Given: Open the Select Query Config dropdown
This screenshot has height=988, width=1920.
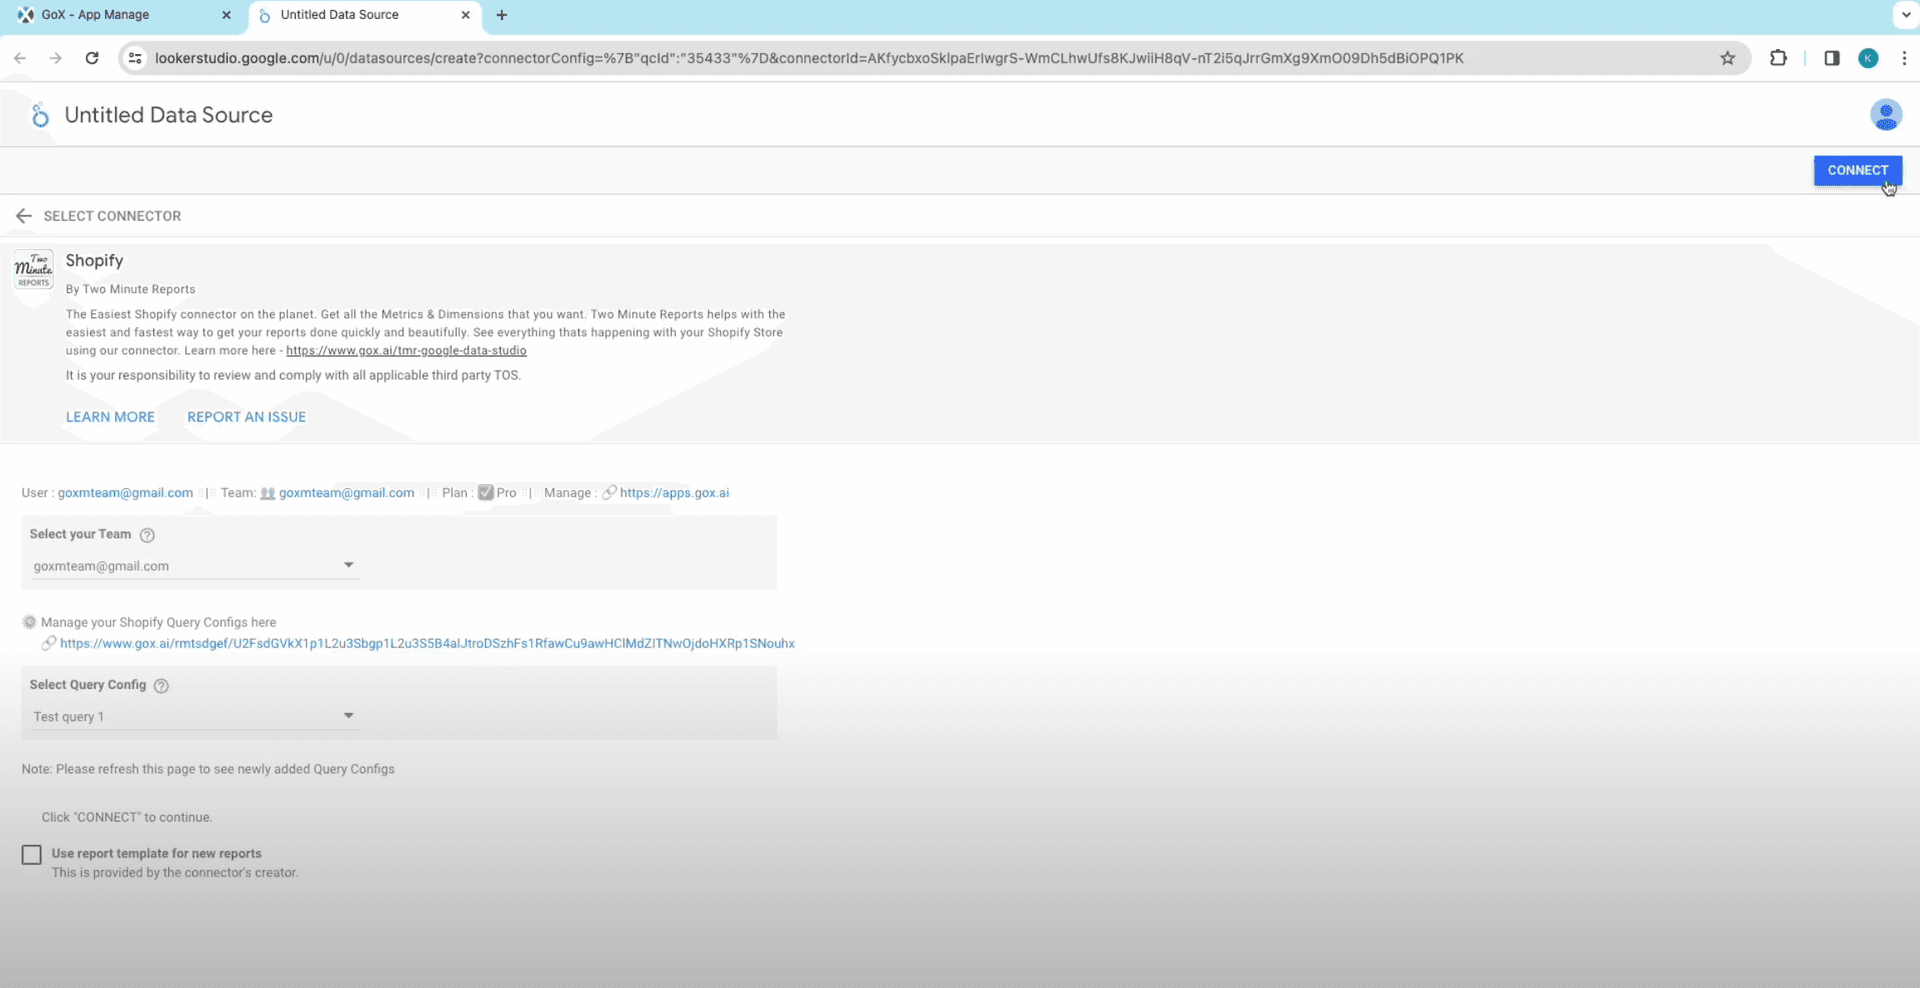Looking at the screenshot, I should point(194,717).
